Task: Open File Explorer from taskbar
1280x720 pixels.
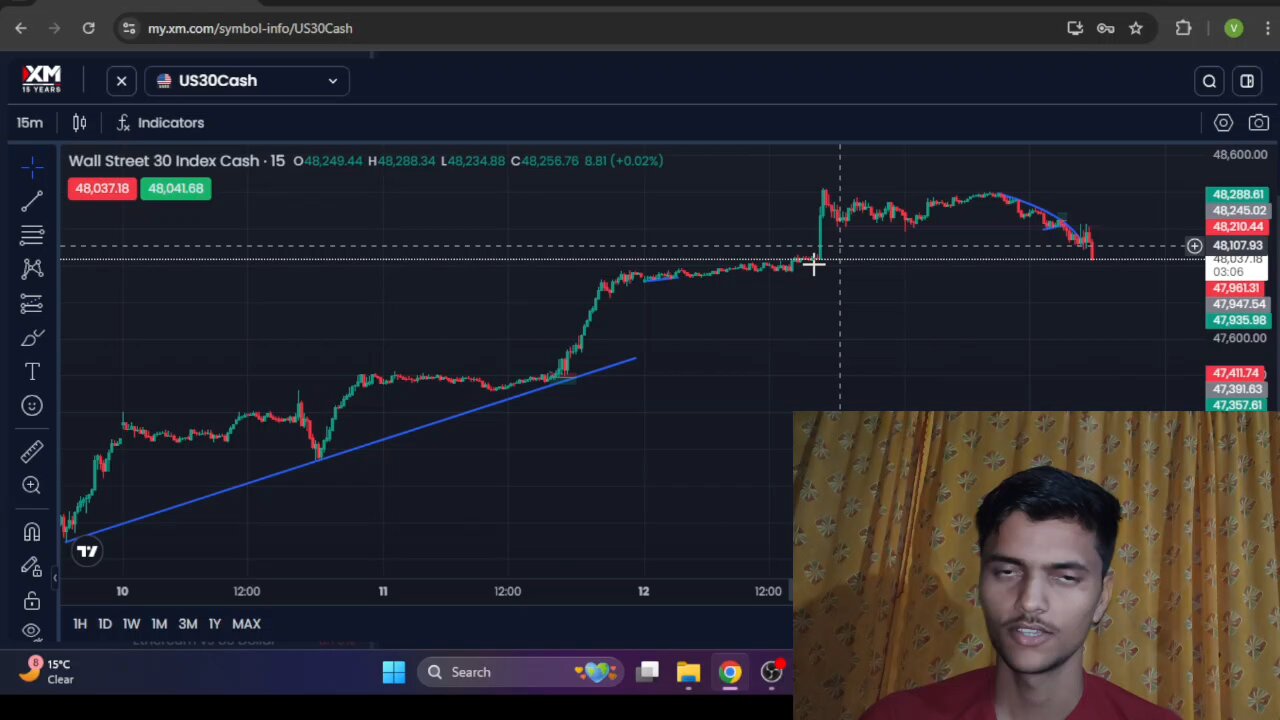Action: [x=688, y=672]
